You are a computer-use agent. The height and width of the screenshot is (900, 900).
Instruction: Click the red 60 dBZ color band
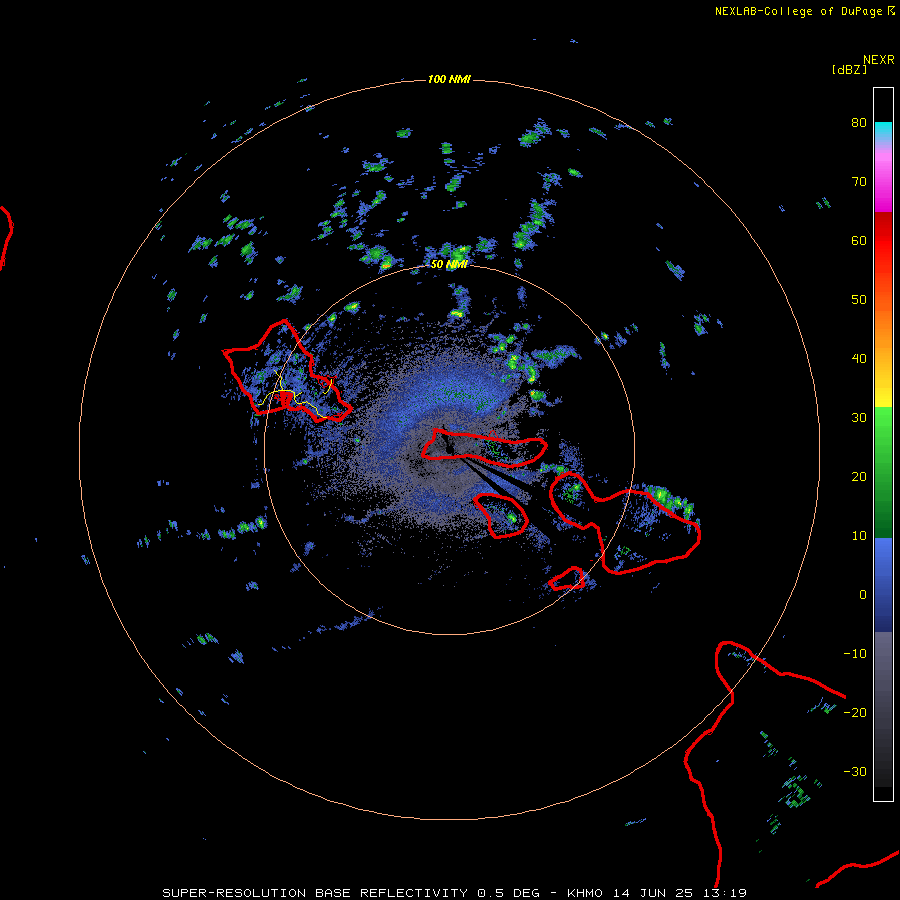coord(883,241)
